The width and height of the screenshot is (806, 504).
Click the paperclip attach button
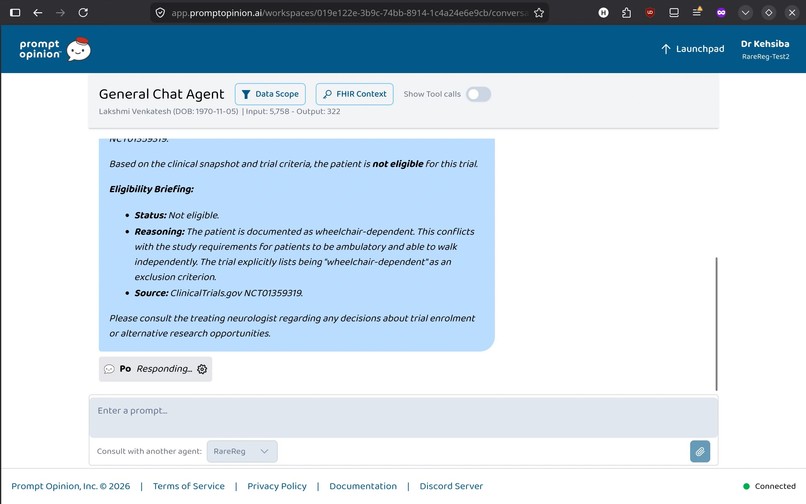click(700, 452)
